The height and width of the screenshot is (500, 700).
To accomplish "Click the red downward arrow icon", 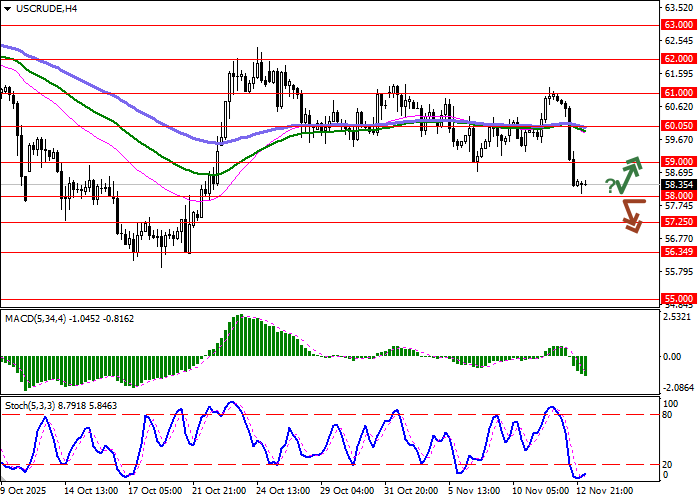I will coord(632,215).
